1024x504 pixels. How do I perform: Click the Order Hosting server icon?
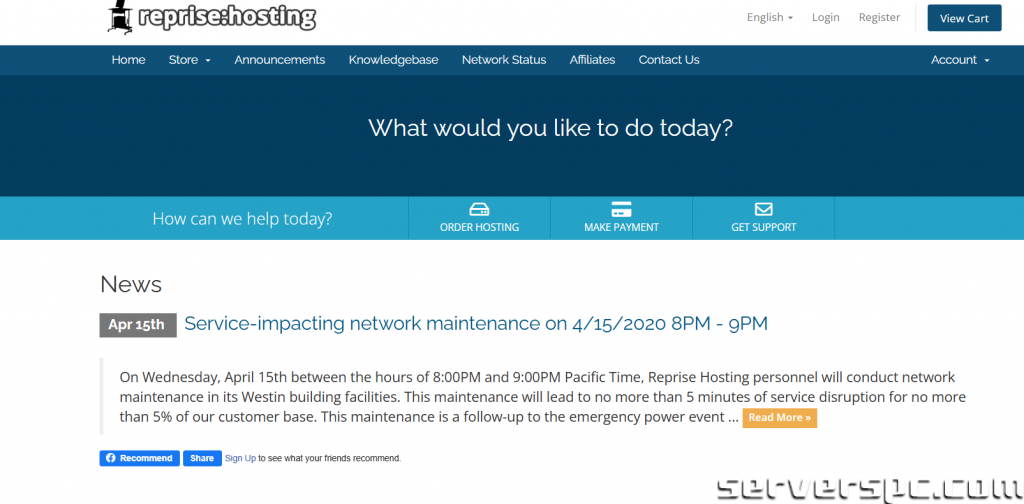479,210
